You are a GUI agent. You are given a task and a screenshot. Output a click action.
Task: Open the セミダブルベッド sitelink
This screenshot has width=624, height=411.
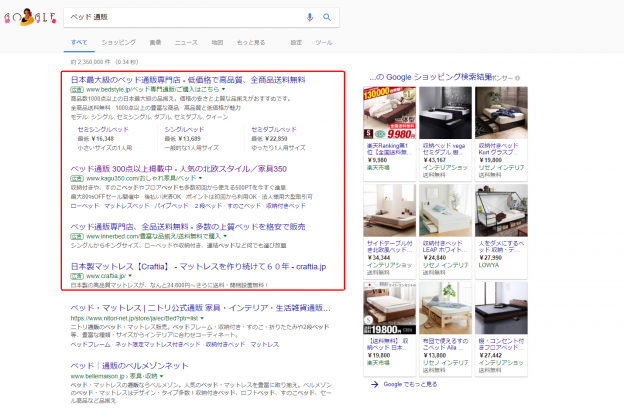click(274, 129)
